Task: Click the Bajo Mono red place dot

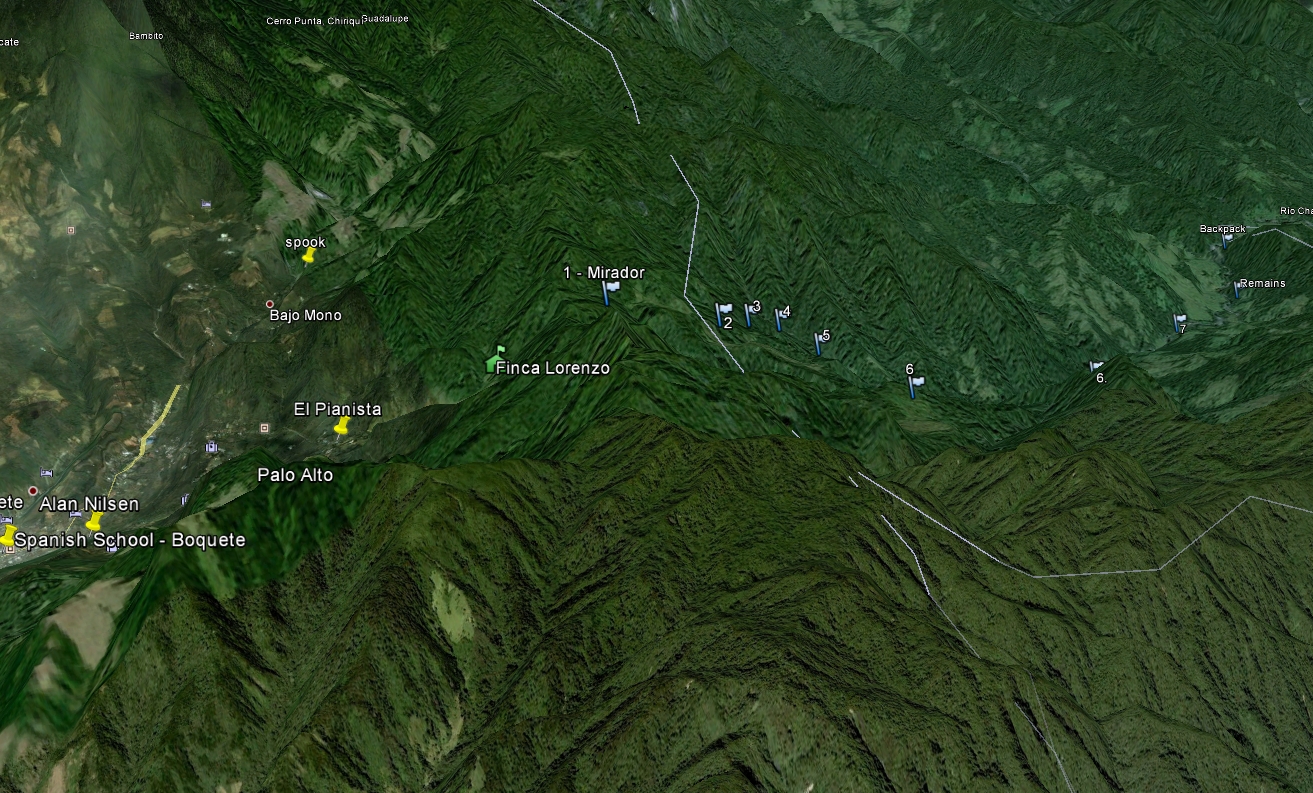Action: click(269, 304)
